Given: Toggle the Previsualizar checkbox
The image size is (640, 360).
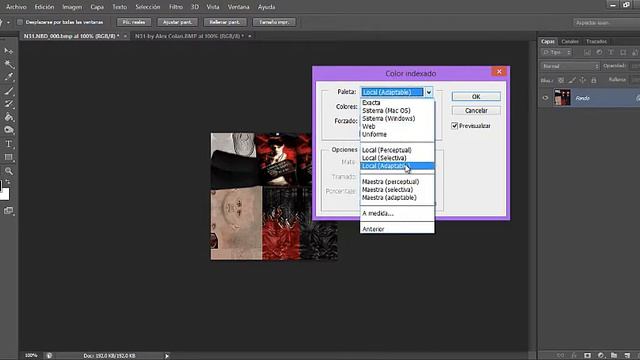Looking at the screenshot, I should pyautogui.click(x=454, y=126).
